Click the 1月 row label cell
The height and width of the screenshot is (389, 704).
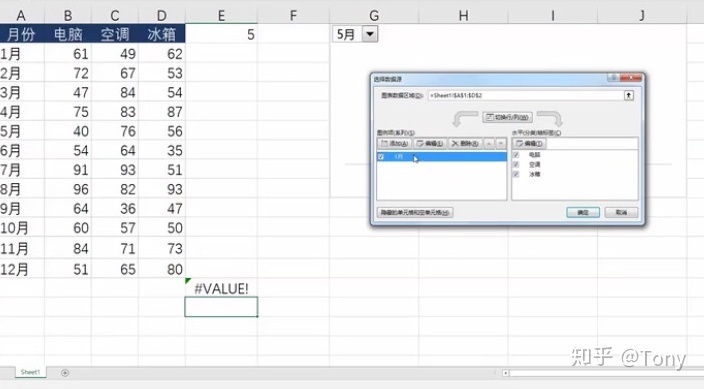click(x=22, y=54)
